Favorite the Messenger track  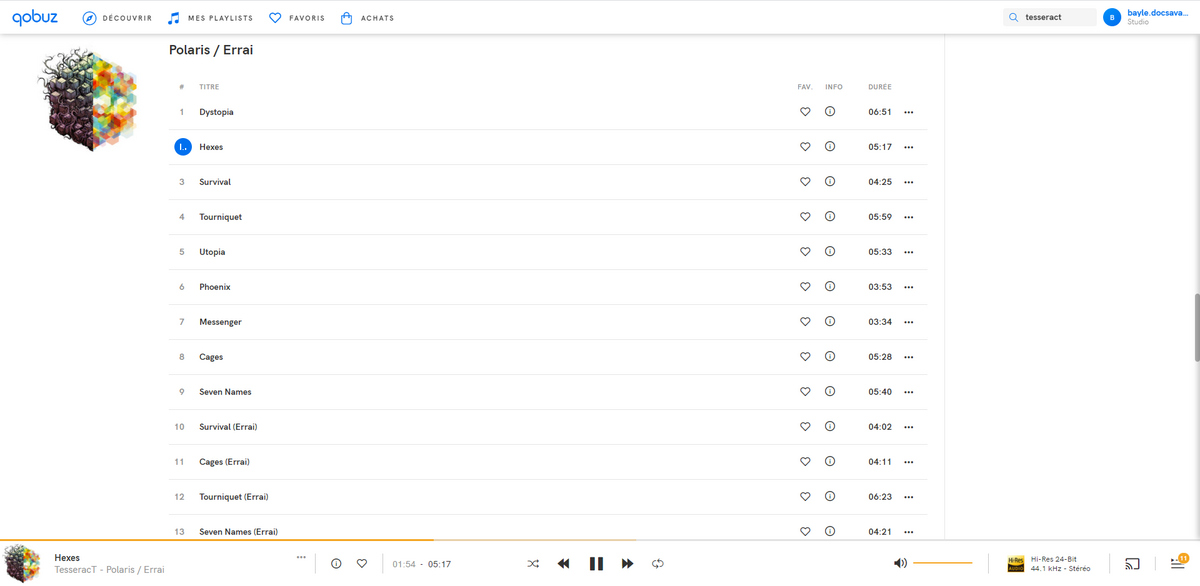tap(805, 322)
